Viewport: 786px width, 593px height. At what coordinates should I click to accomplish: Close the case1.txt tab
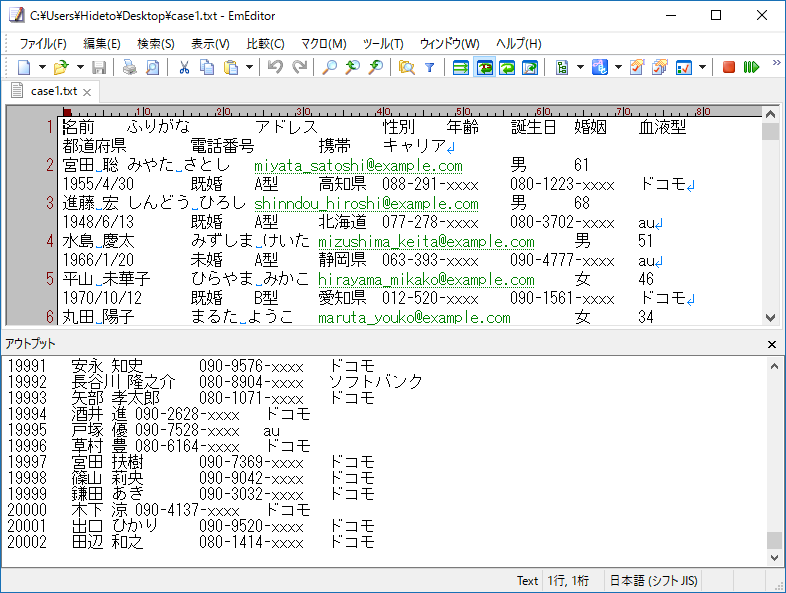pyautogui.click(x=87, y=92)
